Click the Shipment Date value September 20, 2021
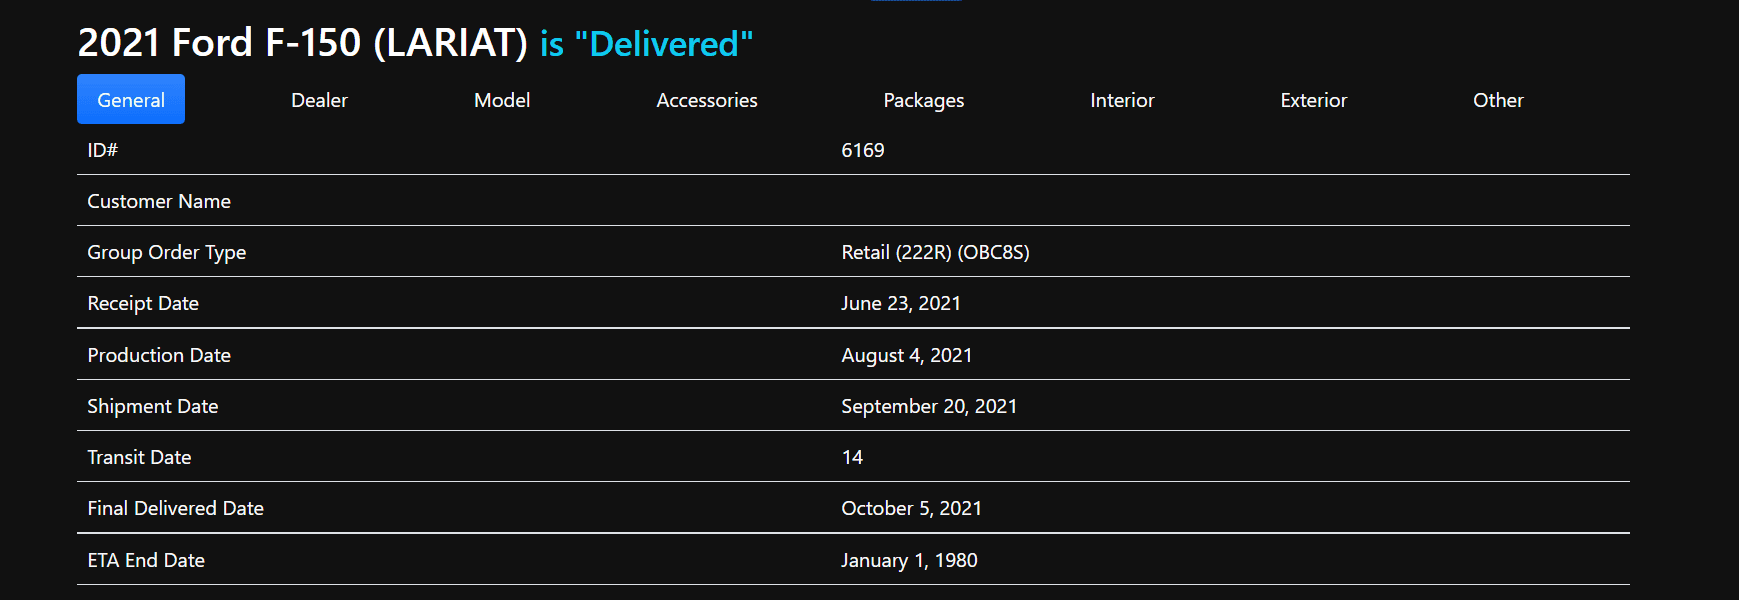This screenshot has height=600, width=1739. [929, 406]
